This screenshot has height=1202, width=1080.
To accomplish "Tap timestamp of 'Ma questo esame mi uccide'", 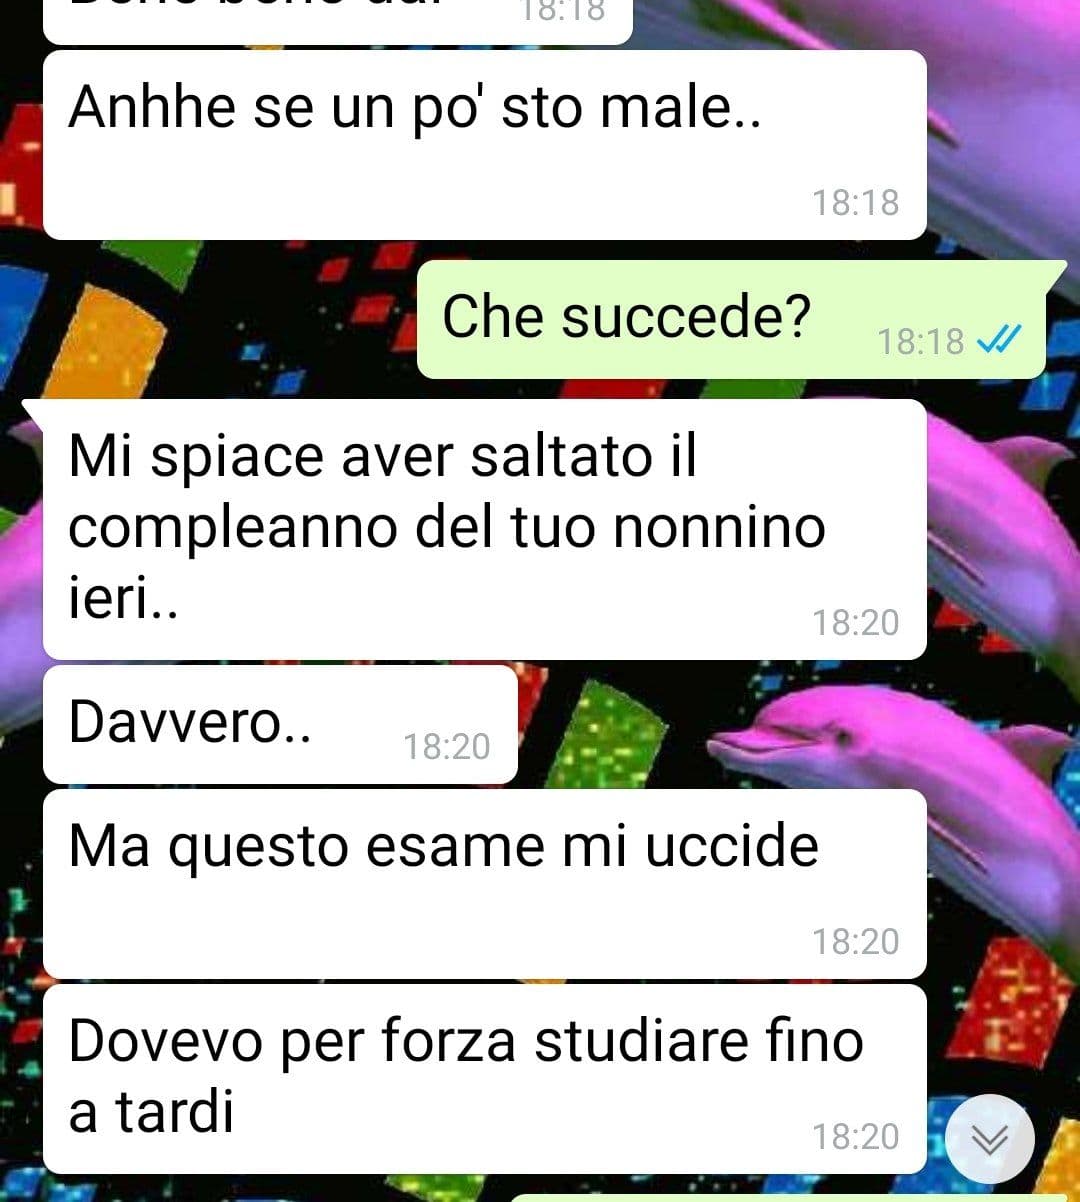I will (855, 942).
